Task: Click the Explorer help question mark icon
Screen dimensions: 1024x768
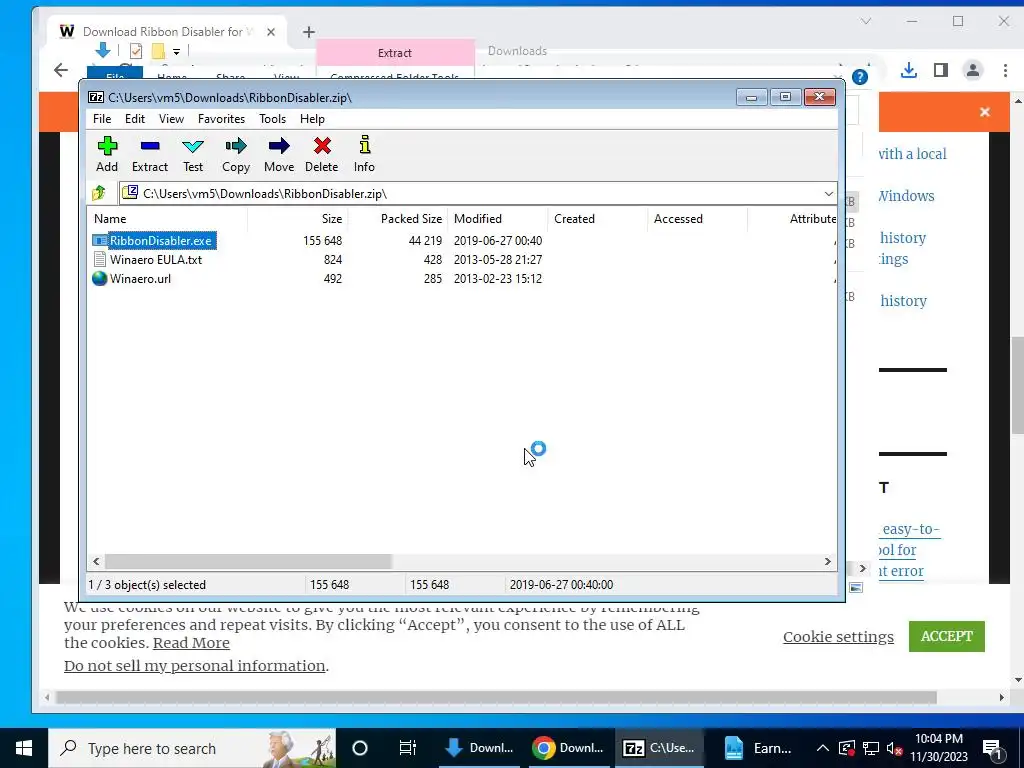Action: click(860, 77)
